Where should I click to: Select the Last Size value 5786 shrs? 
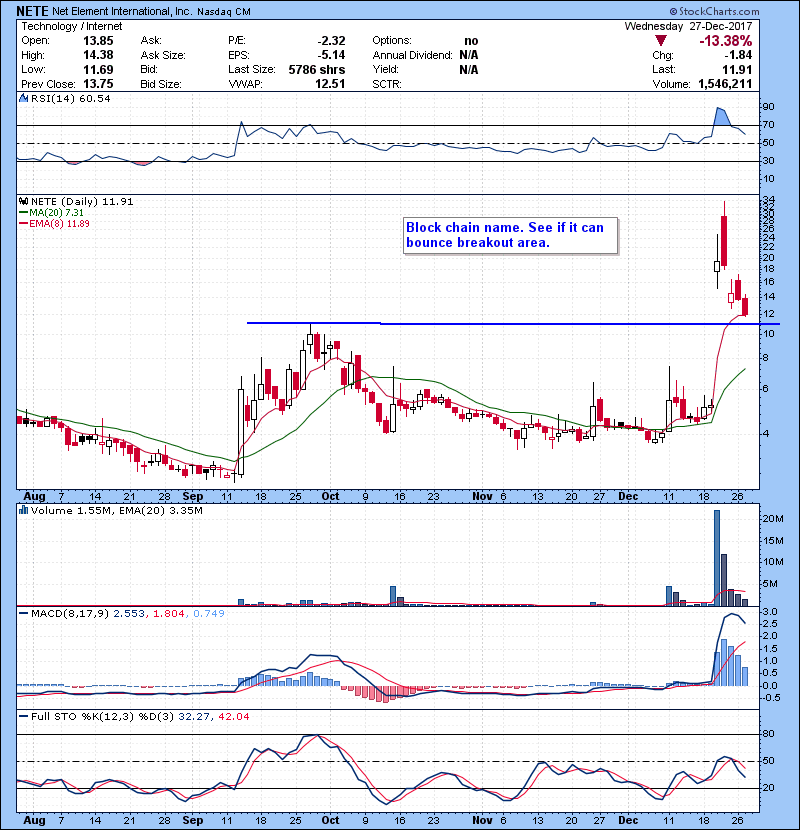(317, 69)
